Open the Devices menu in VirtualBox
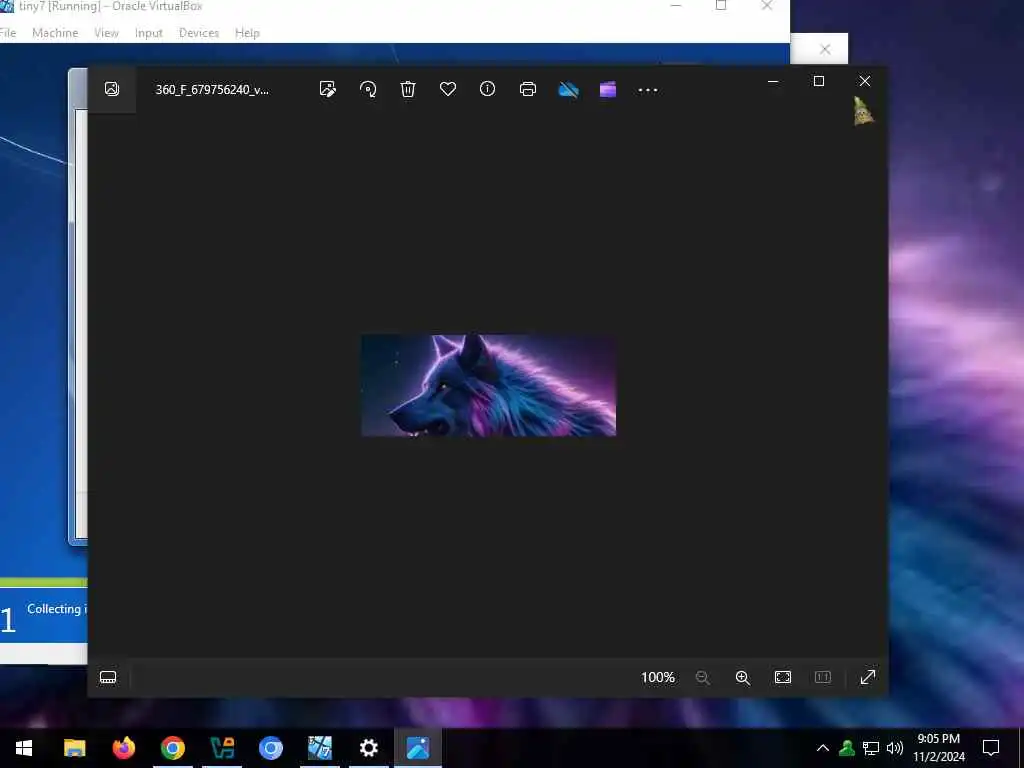The height and width of the screenshot is (768, 1024). 199,33
